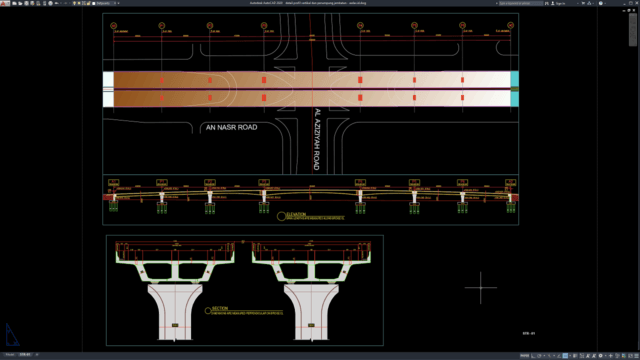Click Hardware acceleration icon in status bar
Viewport: 640px width, 360px height.
624,356
